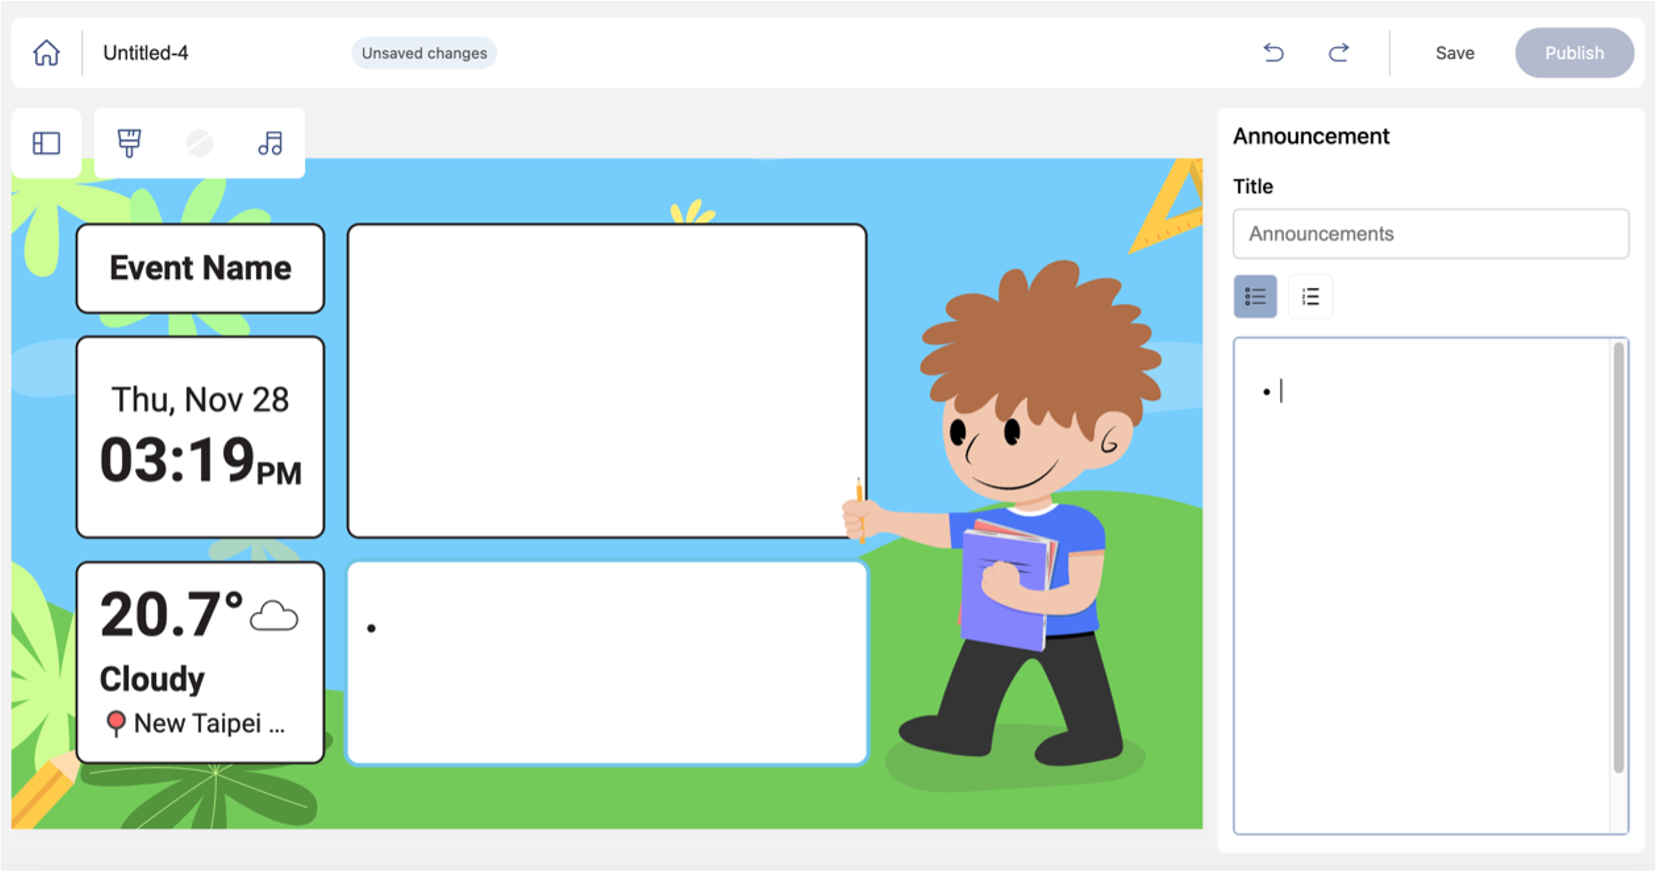Select the large empty media widget
1659x873 pixels.
pyautogui.click(x=607, y=381)
